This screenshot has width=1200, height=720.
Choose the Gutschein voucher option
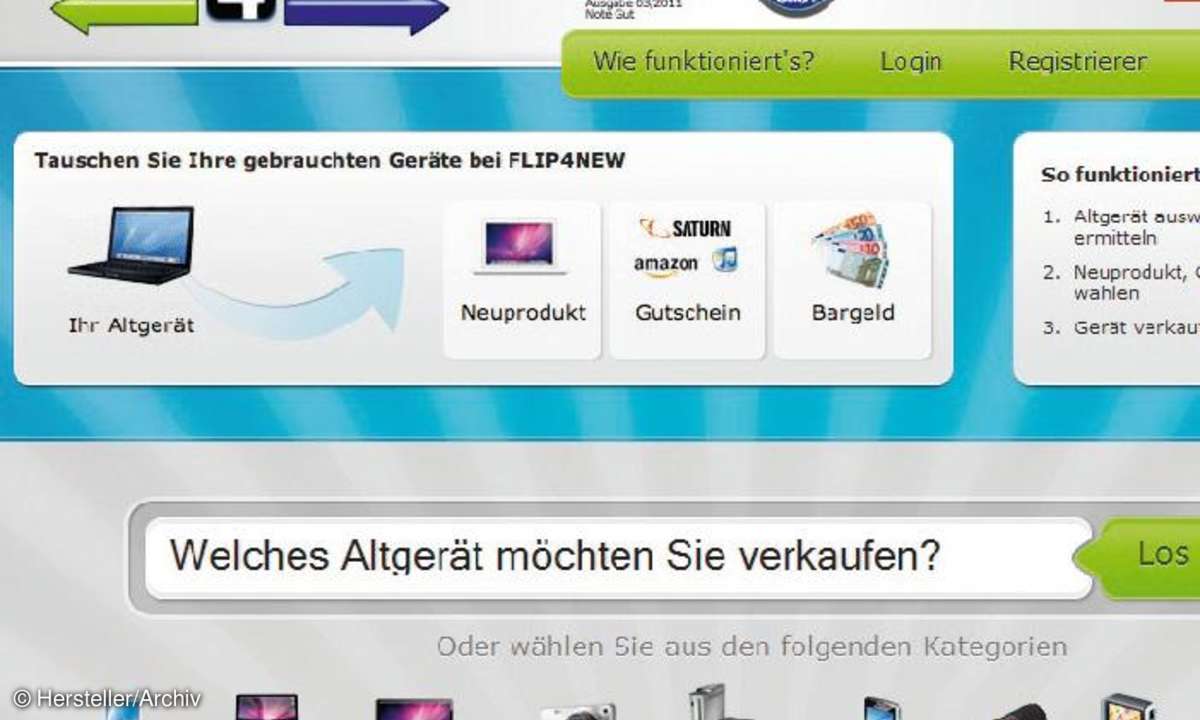coord(687,280)
